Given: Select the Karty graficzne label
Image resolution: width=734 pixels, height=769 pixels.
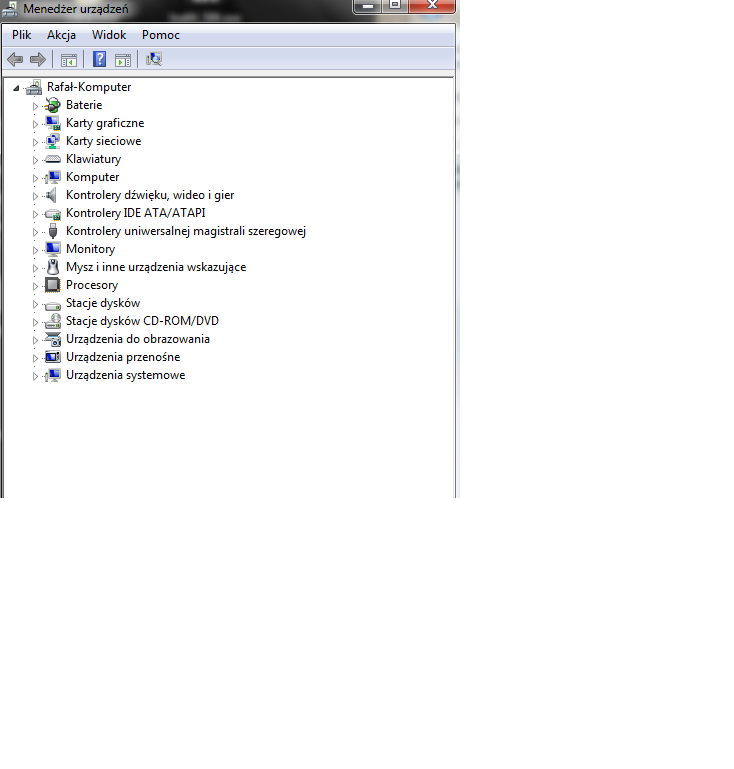Looking at the screenshot, I should [x=105, y=123].
